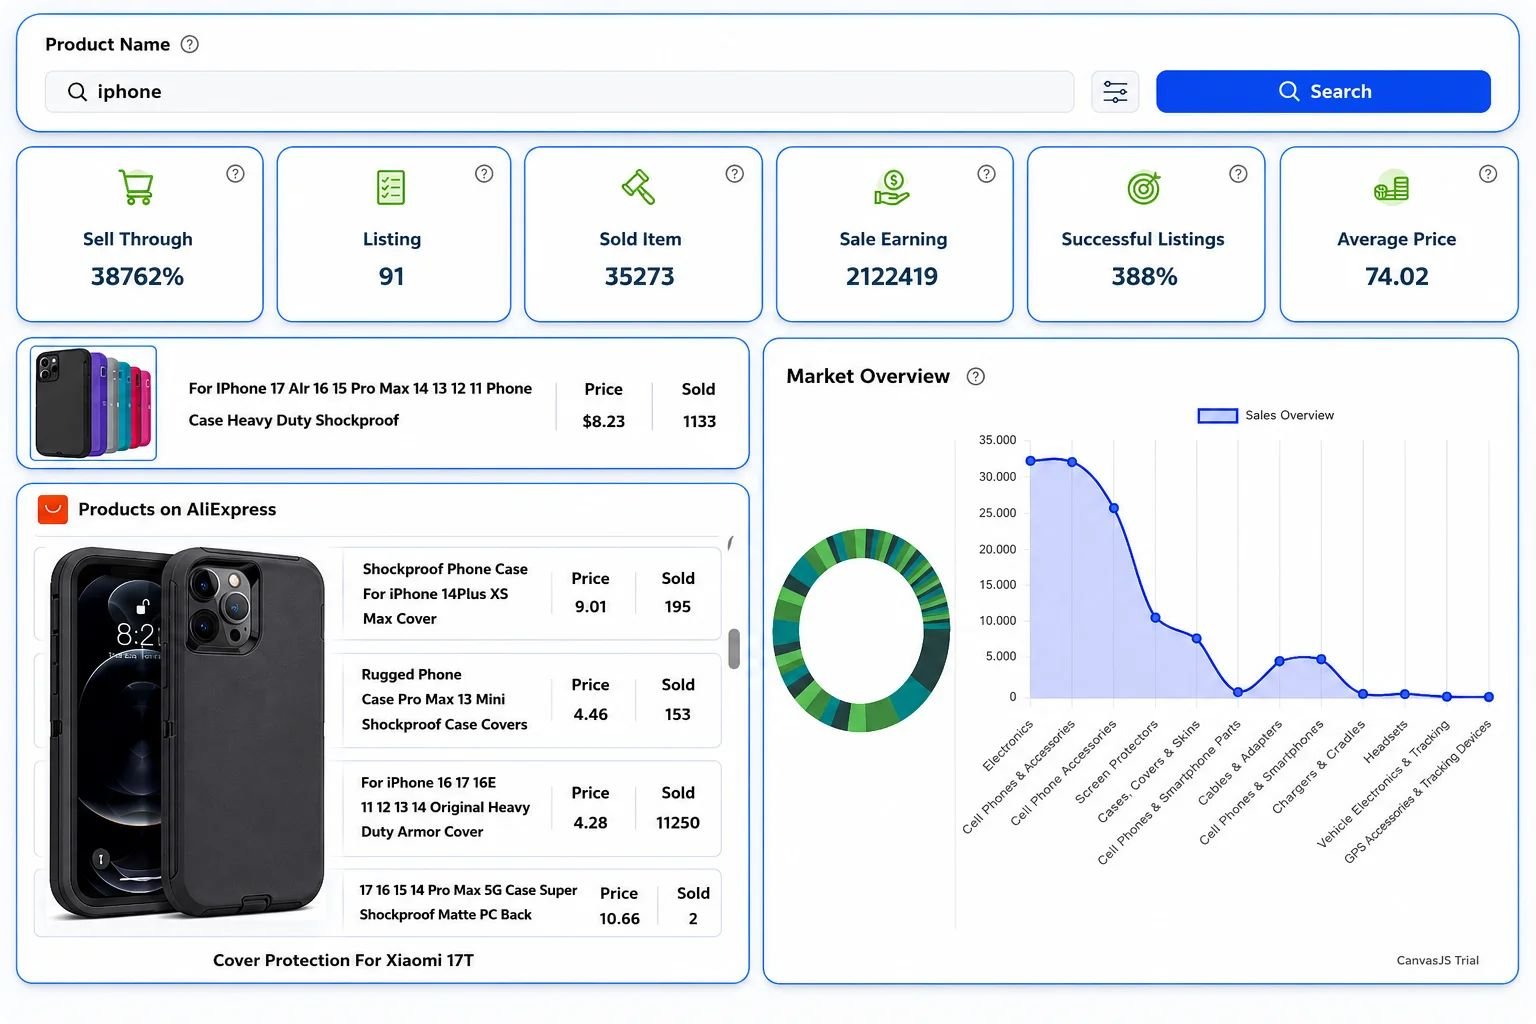Image resolution: width=1536 pixels, height=1024 pixels.
Task: Open help icon next to Market Overview
Action: coord(976,376)
